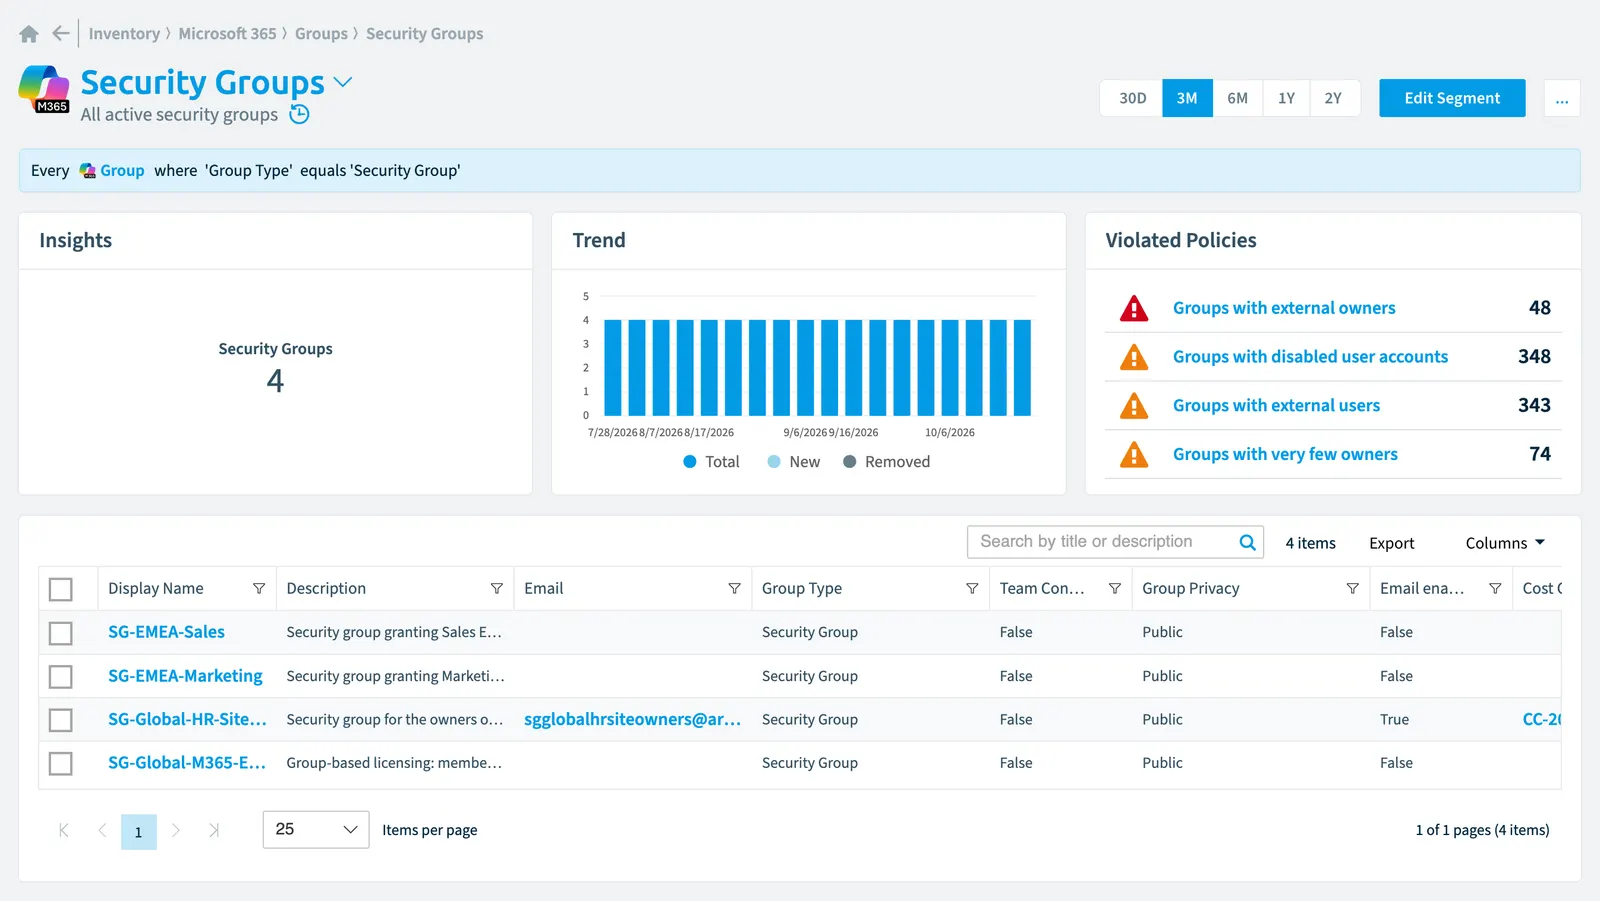Filter the Display Name column
The width and height of the screenshot is (1600, 901).
[x=259, y=589]
